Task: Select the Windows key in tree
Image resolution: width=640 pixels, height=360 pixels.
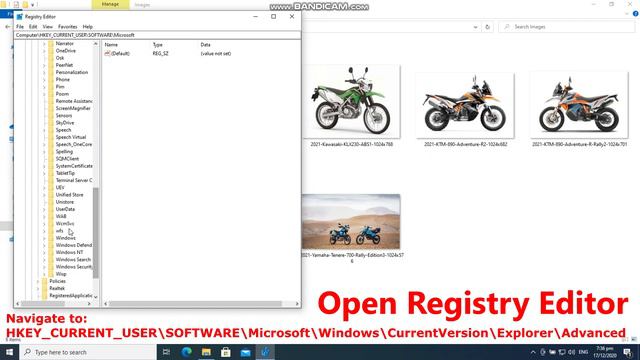Action: coord(66,238)
